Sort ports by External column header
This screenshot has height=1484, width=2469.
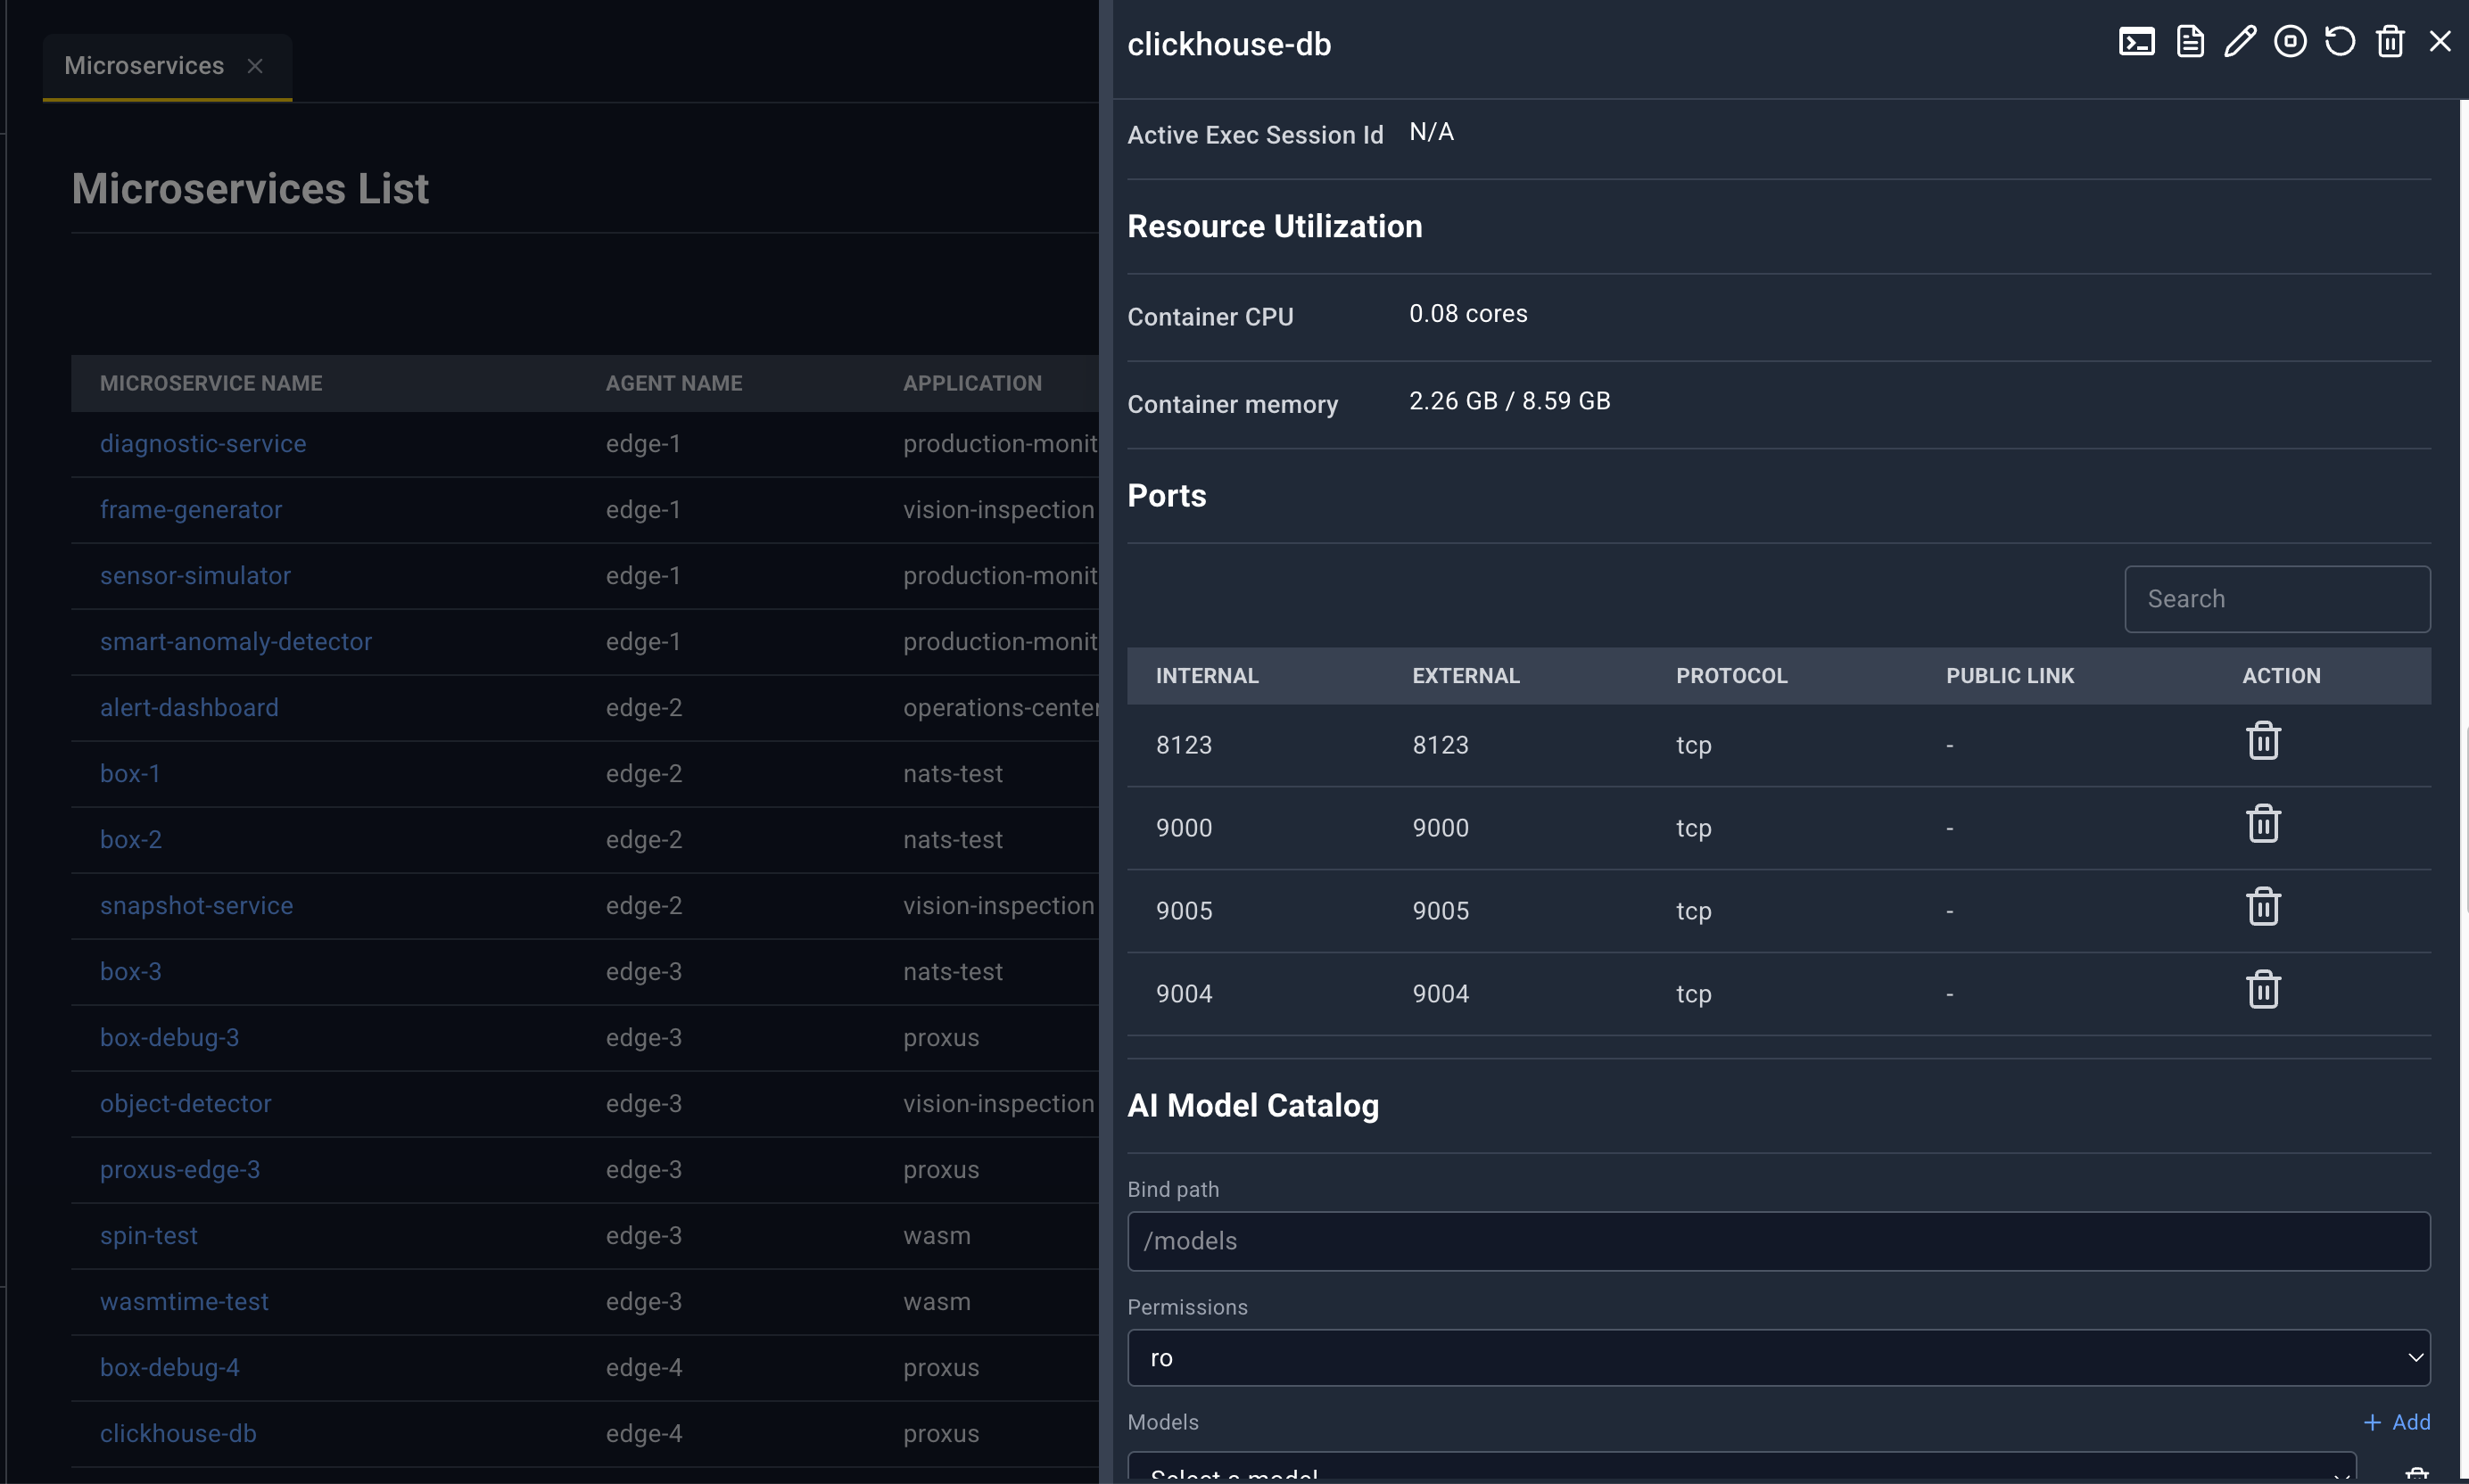tap(1465, 676)
